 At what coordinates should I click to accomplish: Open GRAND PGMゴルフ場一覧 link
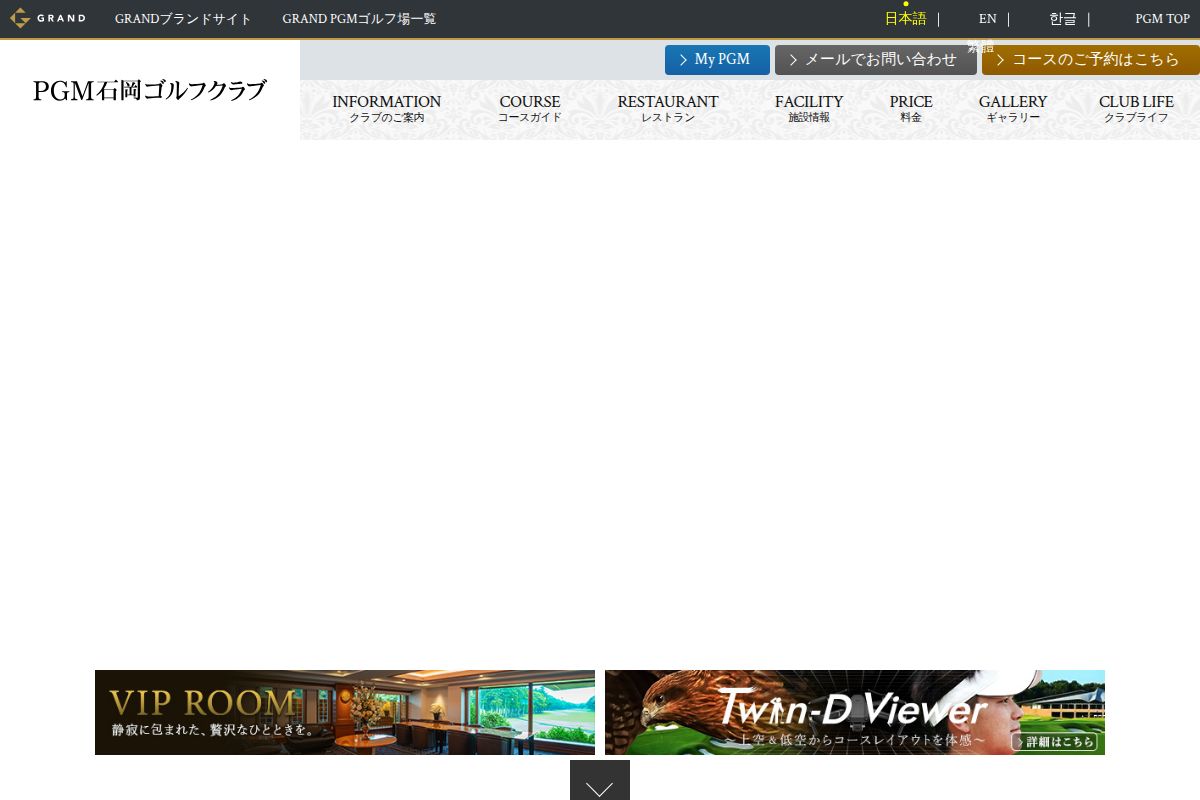(x=359, y=19)
